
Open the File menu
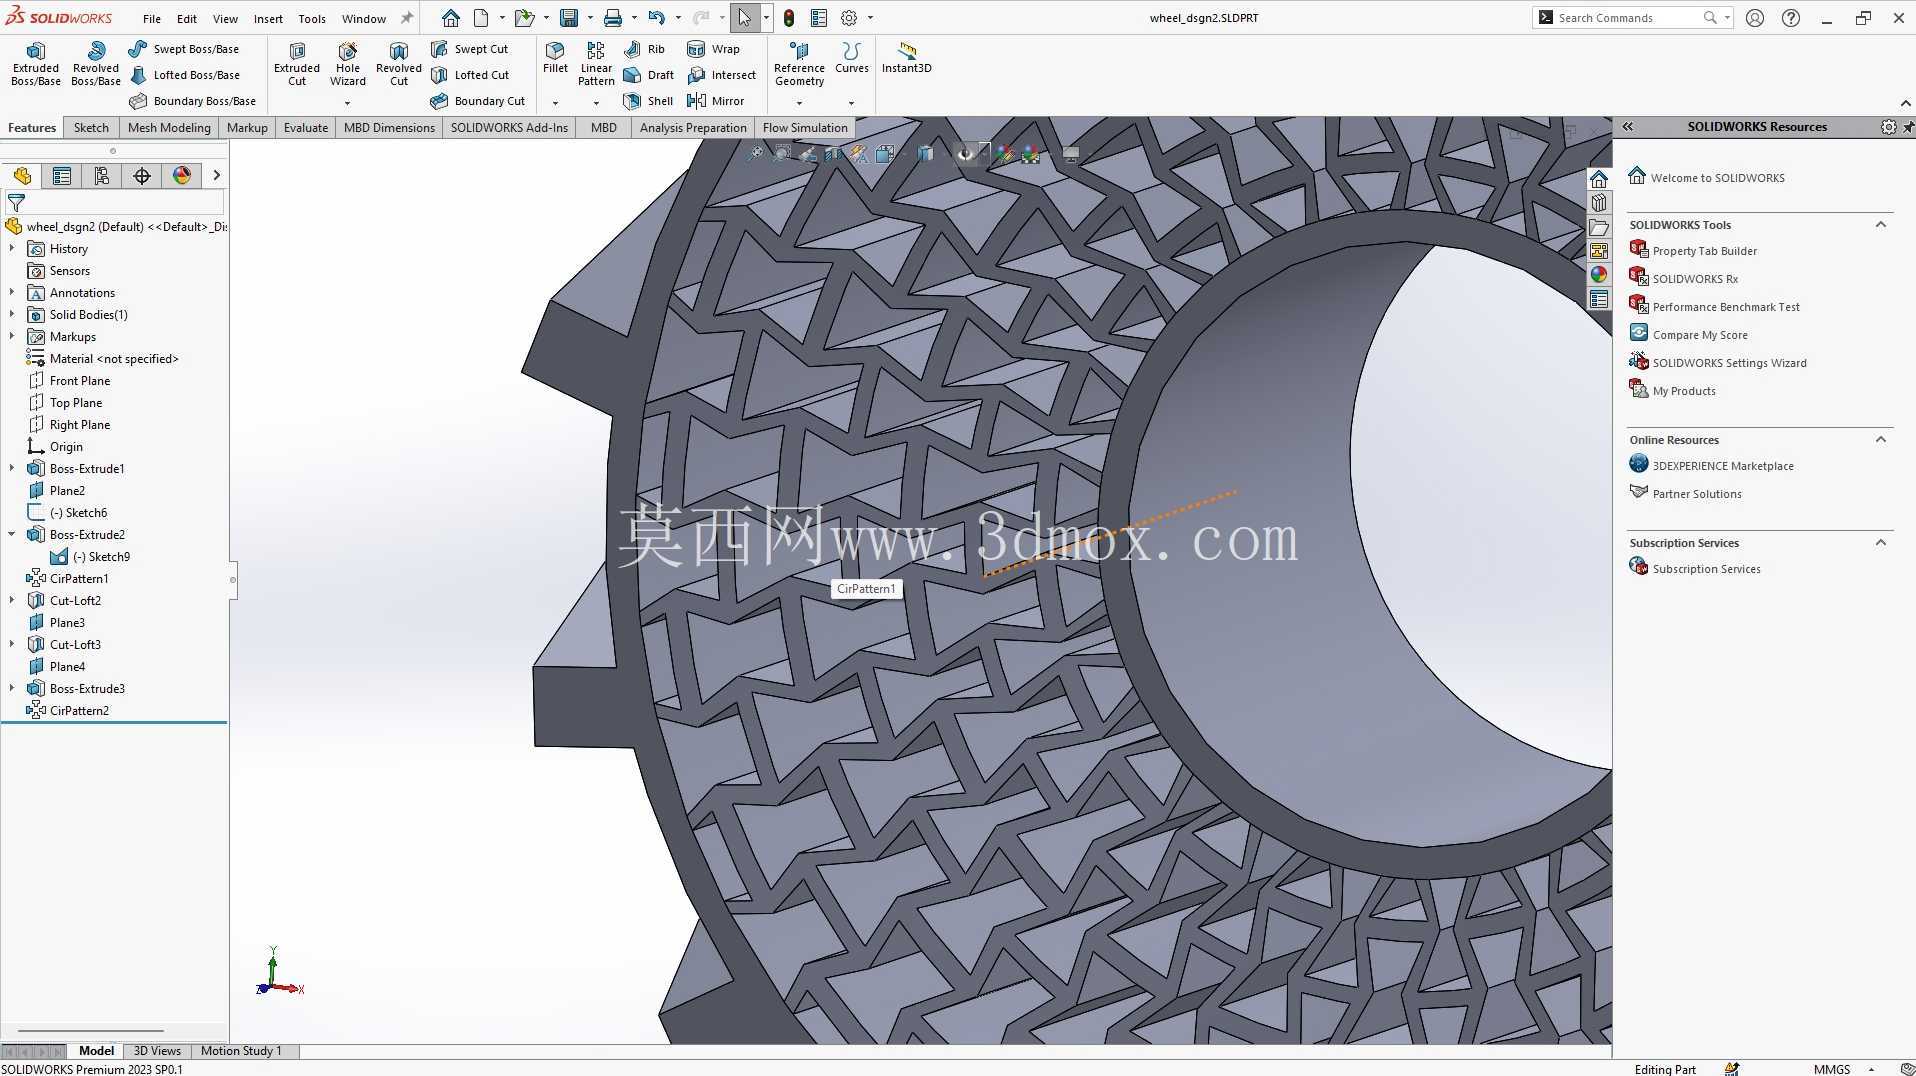(152, 19)
